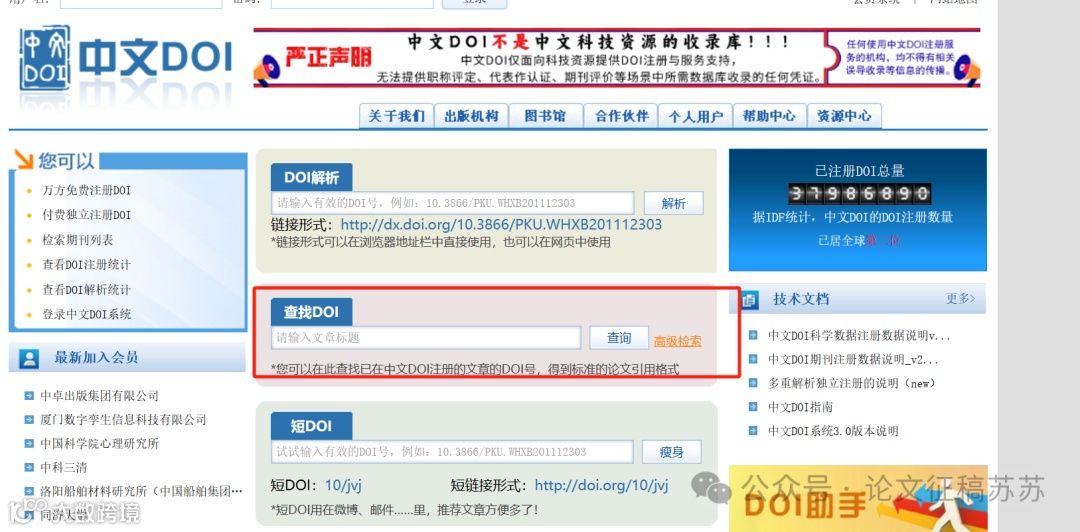This screenshot has height=532, width=1080.
Task: Open the 合作伙伴 tab
Action: pos(621,116)
